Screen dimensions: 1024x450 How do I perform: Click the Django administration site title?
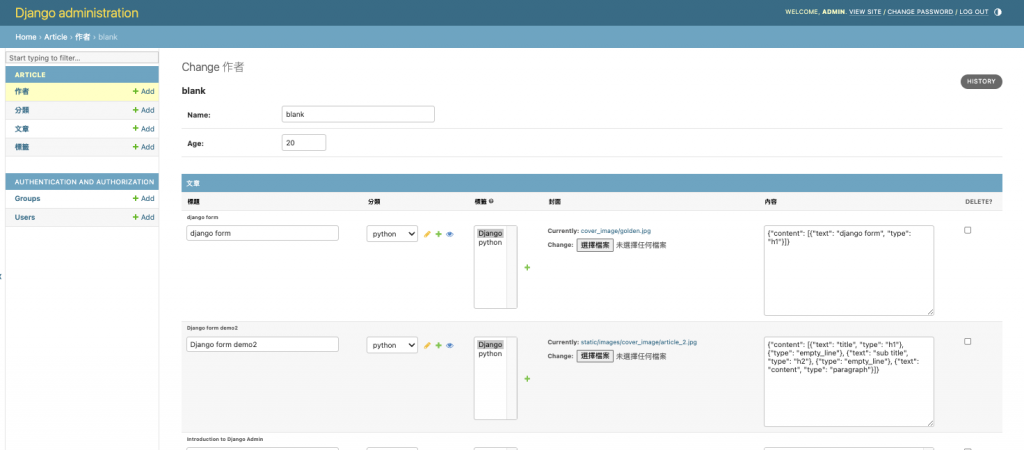77,13
